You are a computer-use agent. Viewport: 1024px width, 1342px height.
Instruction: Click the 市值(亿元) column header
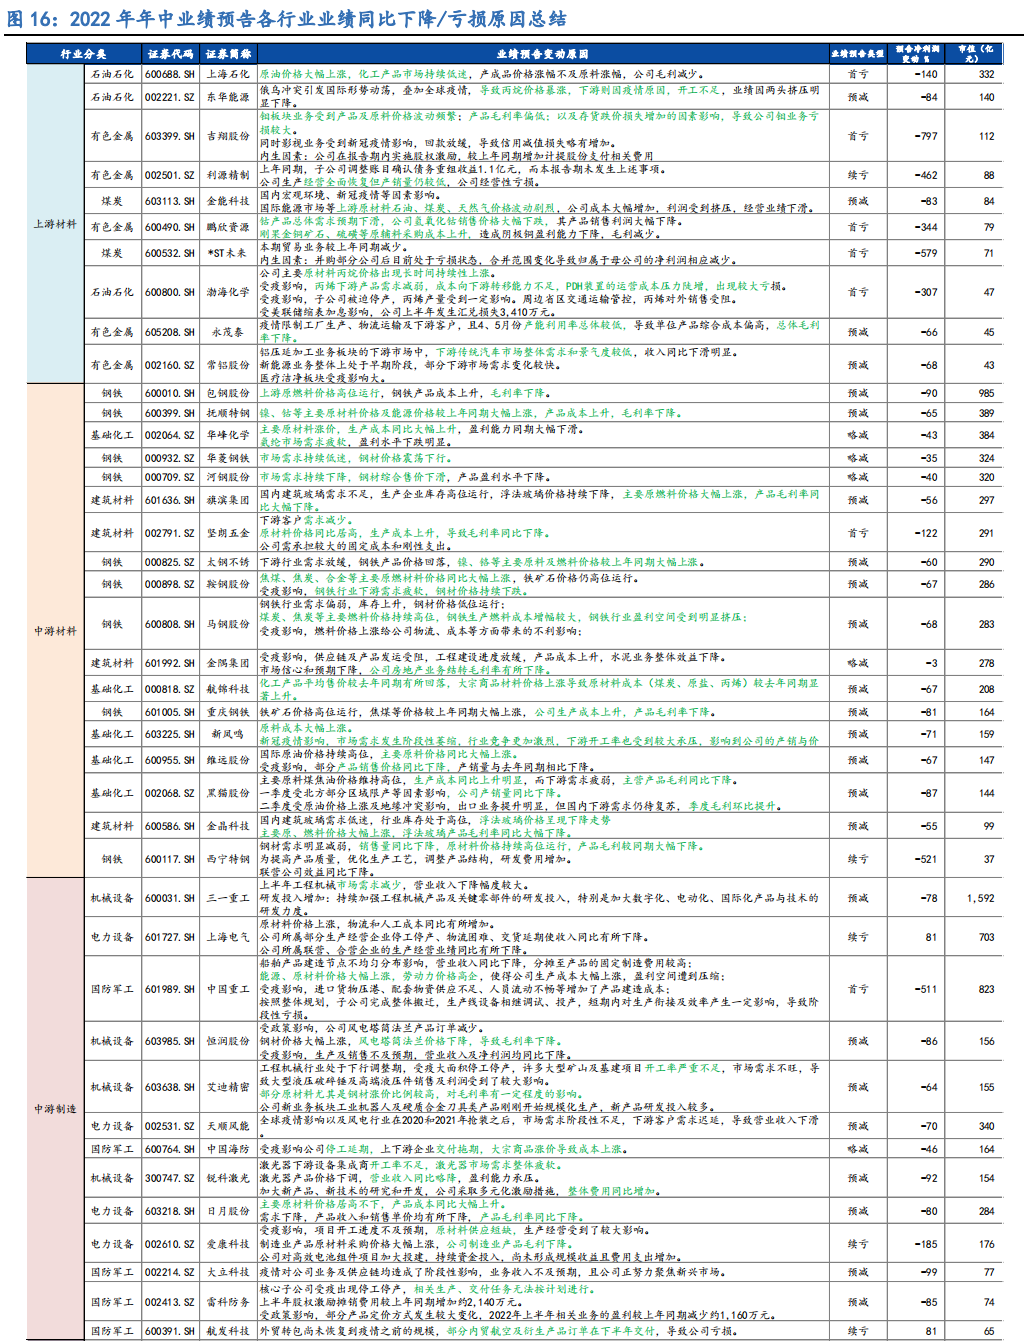coord(975,53)
